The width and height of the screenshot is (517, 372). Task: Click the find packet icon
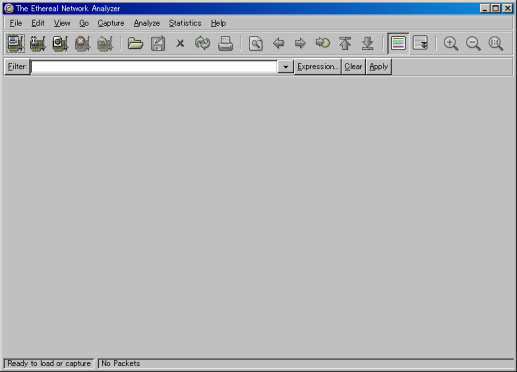click(256, 43)
